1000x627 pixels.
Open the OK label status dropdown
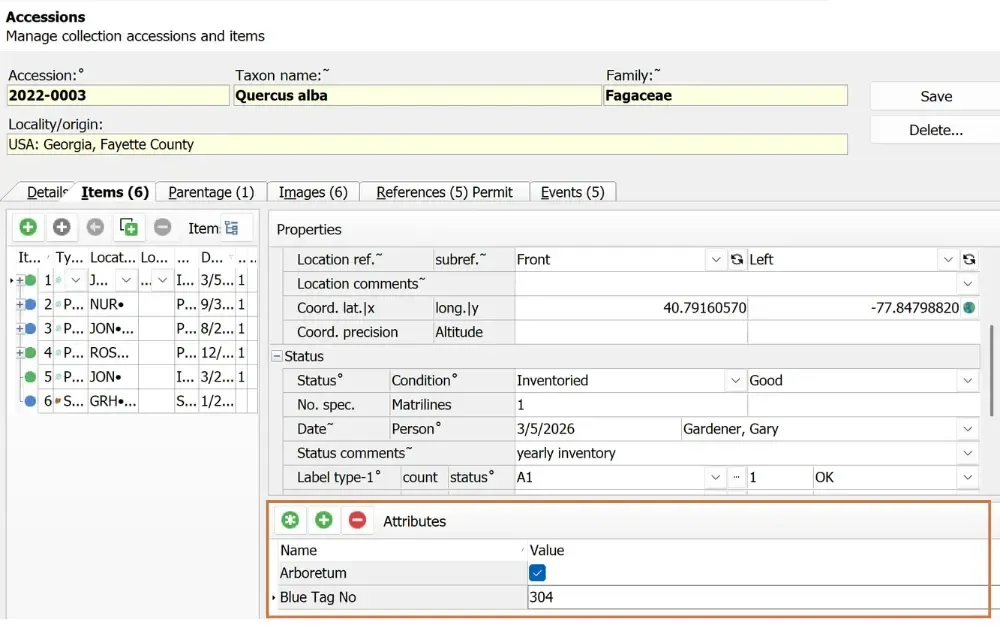(967, 477)
